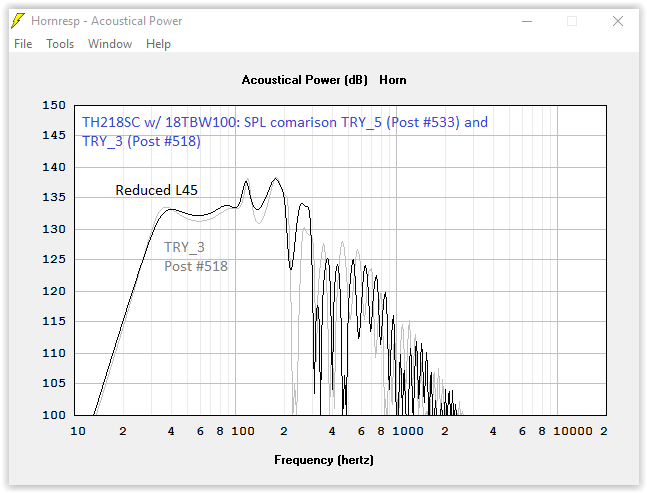
Task: Click the 150 value on vertical axis
Action: click(54, 105)
